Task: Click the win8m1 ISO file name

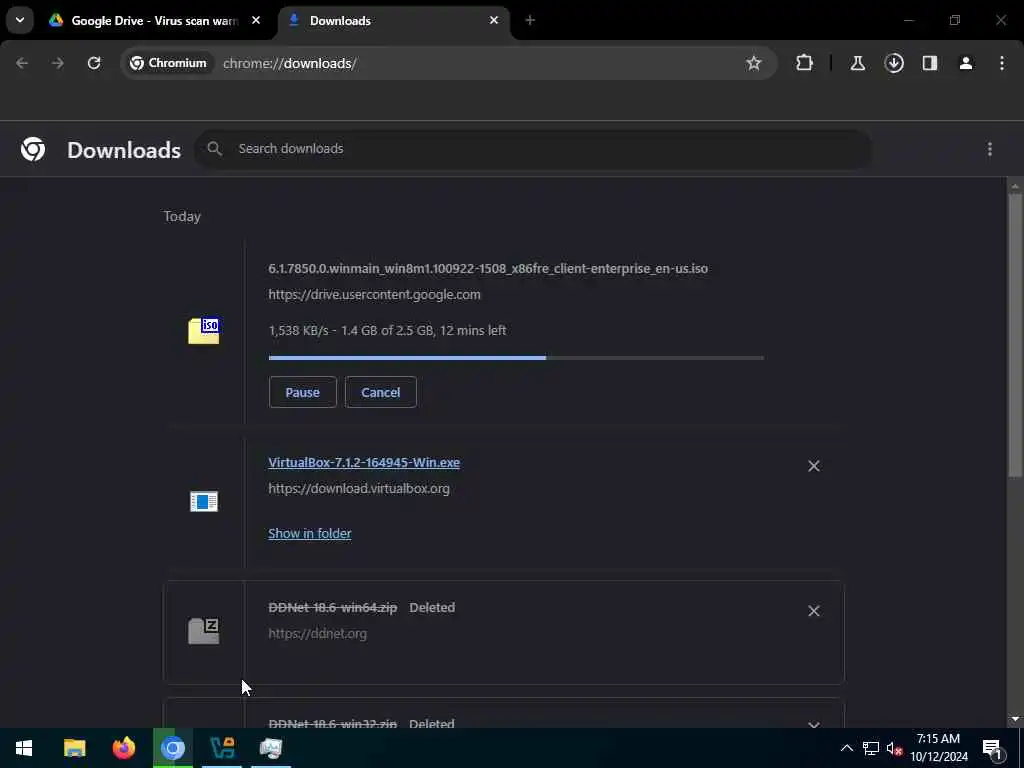Action: pyautogui.click(x=488, y=268)
